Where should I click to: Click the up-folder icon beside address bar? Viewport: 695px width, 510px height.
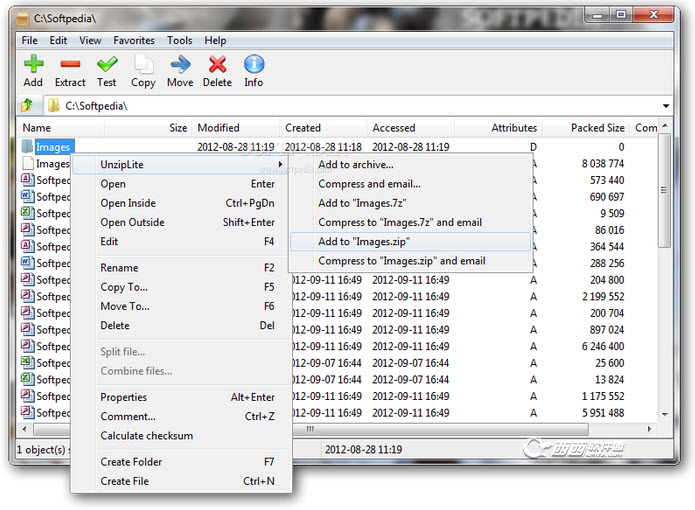pos(28,106)
